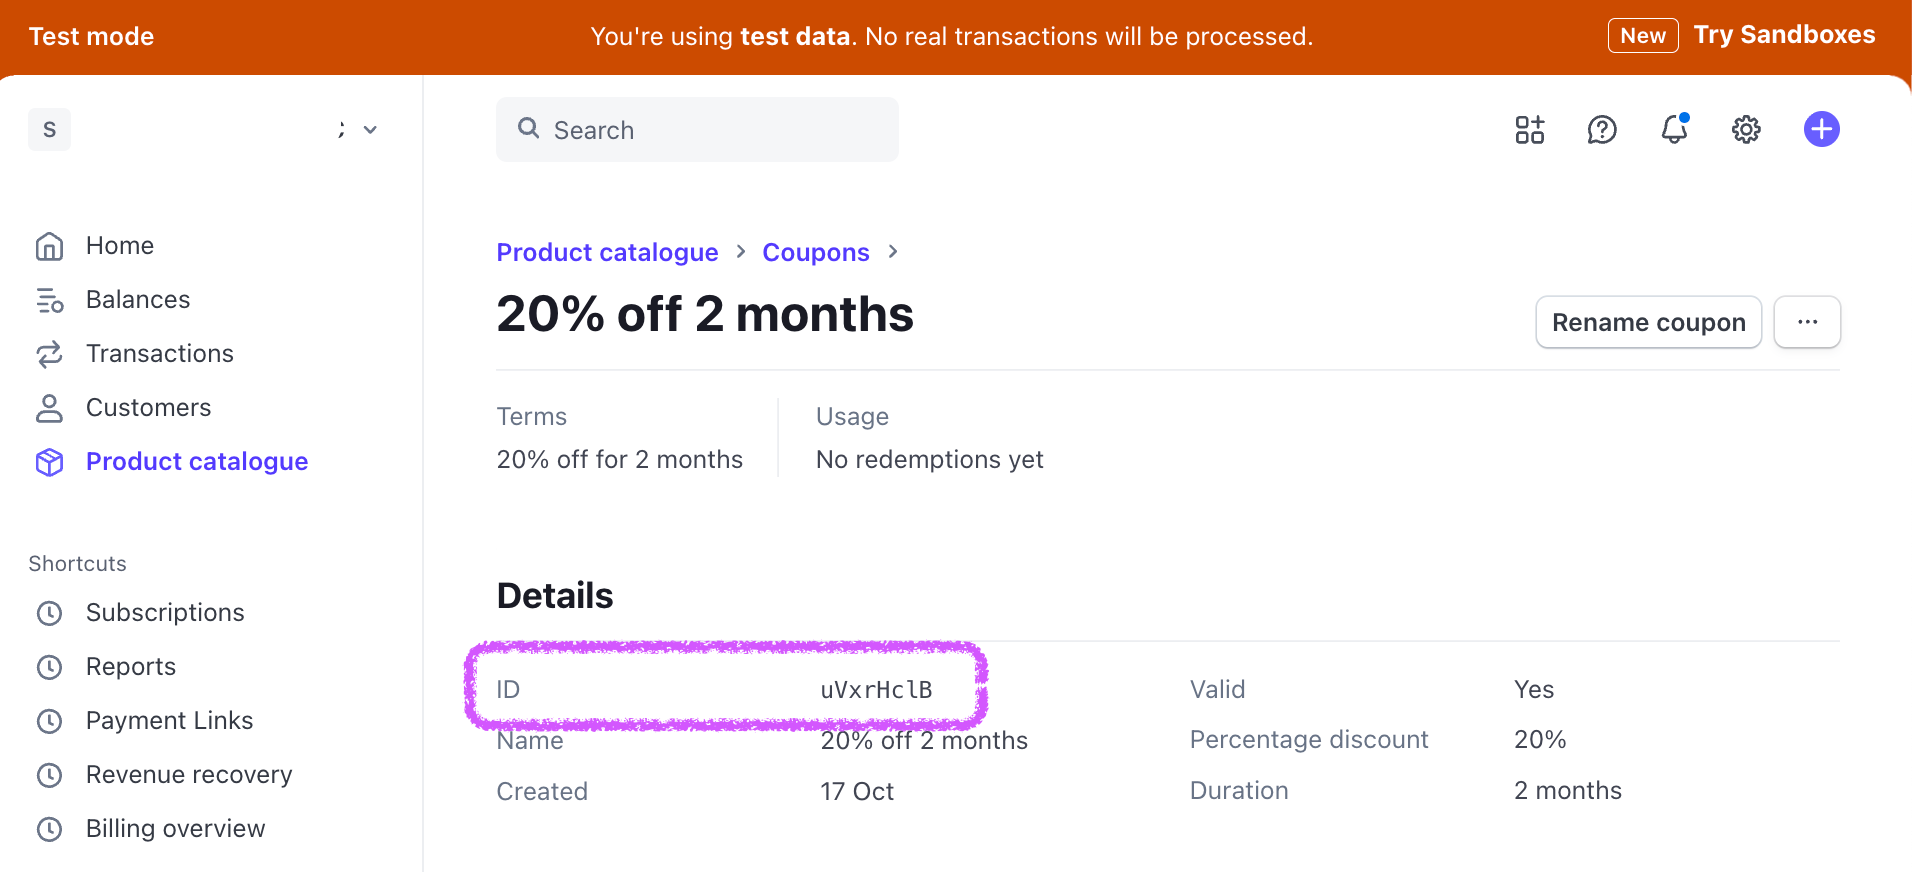Click the purple plus create button
This screenshot has height=872, width=1912.
click(x=1821, y=129)
